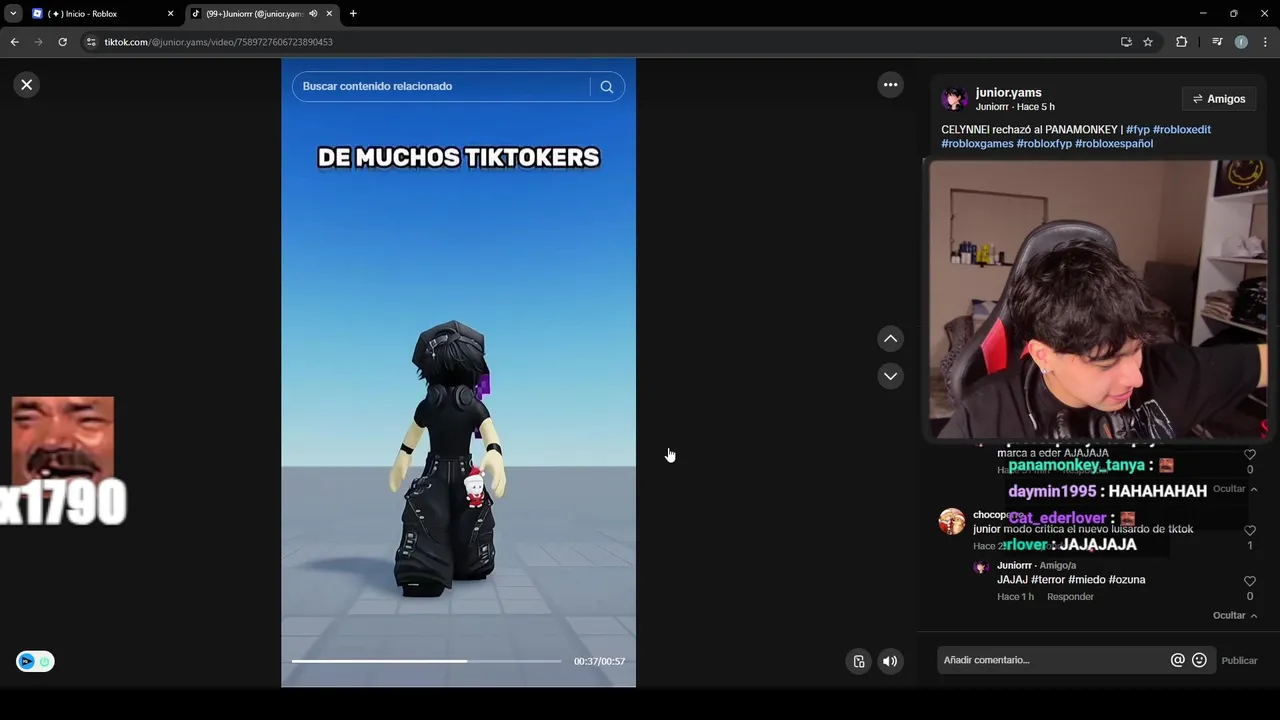Open the media controls music icon
The width and height of the screenshot is (1280, 720).
(x=1217, y=42)
